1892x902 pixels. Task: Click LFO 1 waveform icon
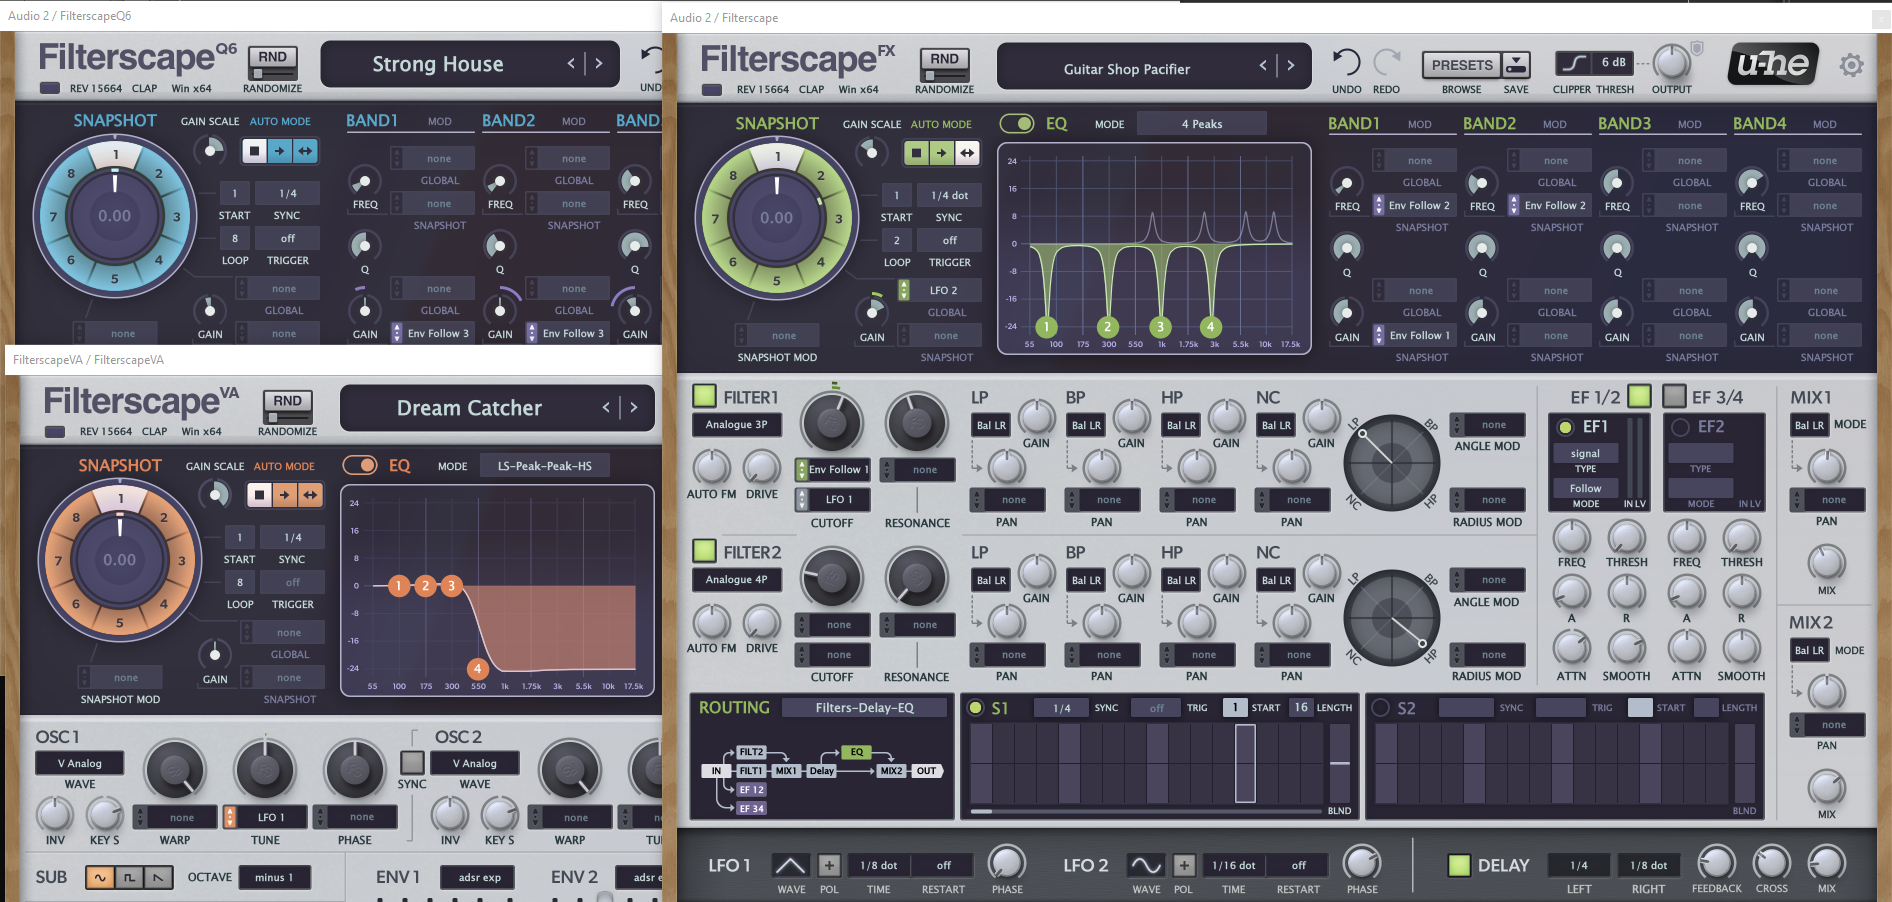790,865
